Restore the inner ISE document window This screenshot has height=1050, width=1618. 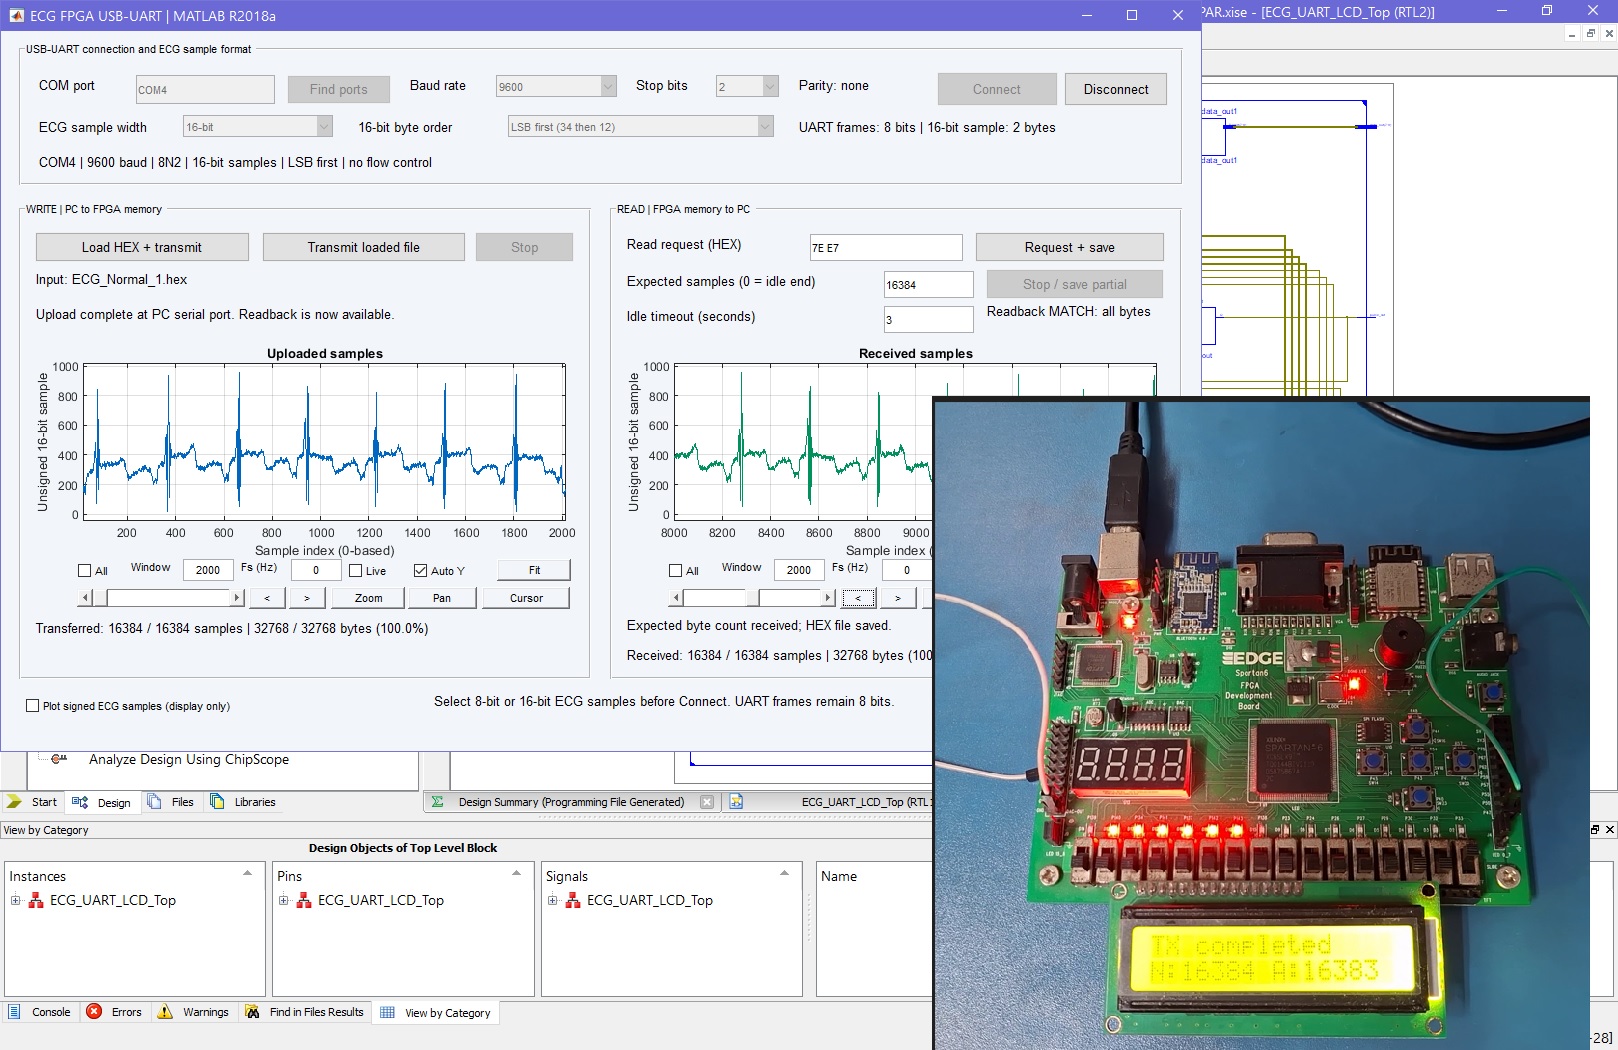(1590, 33)
